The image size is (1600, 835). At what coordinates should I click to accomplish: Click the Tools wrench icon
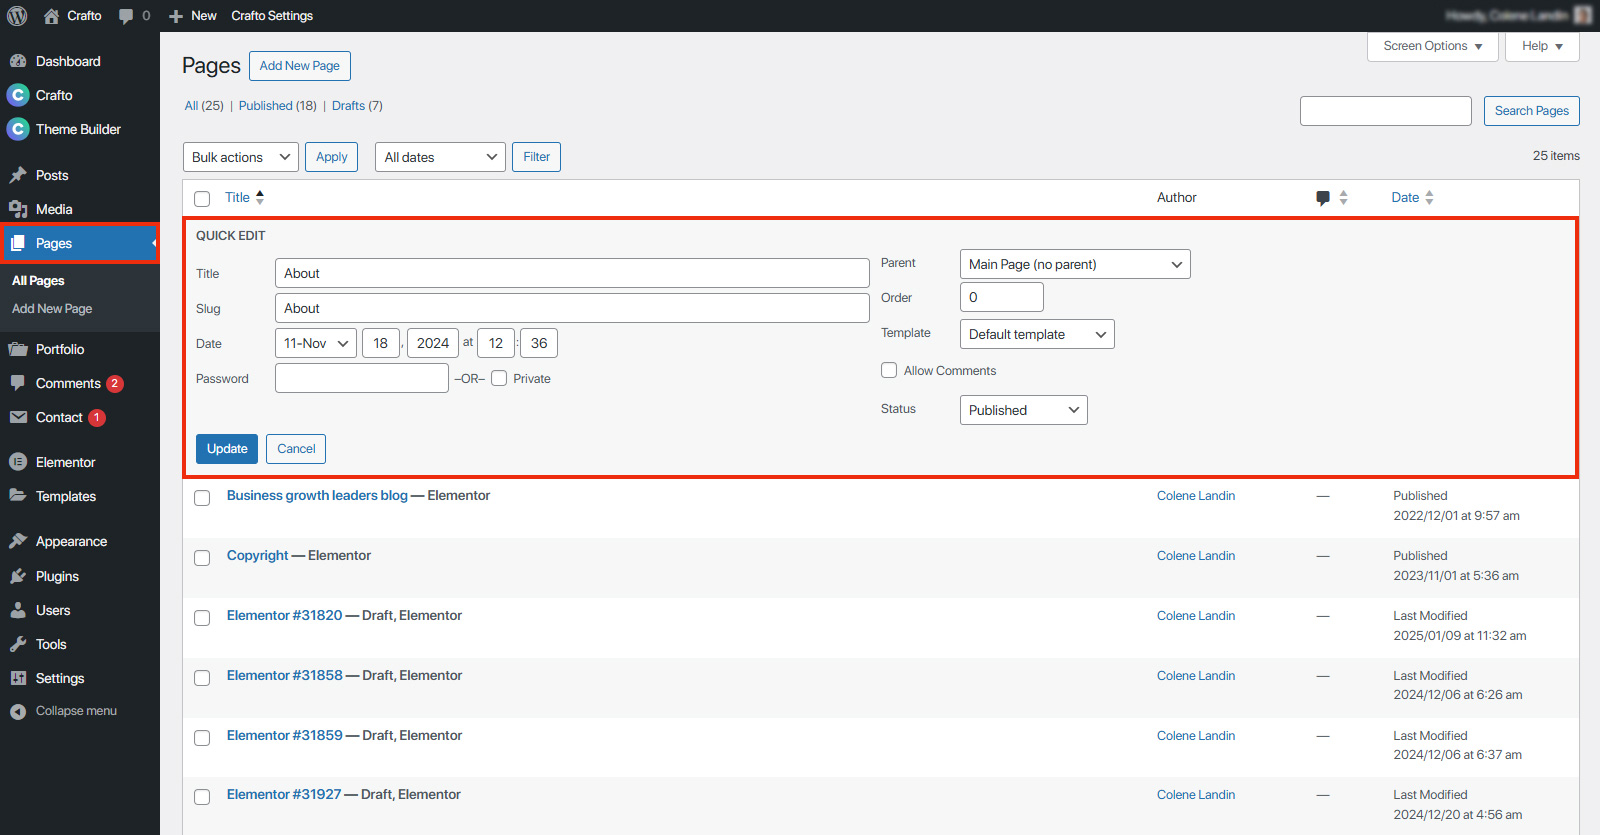[x=18, y=644]
